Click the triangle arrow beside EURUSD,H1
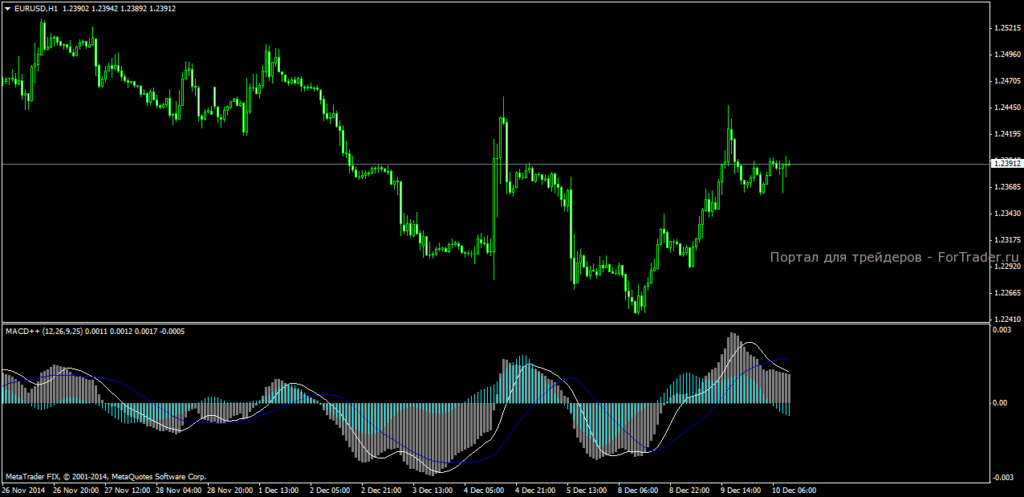This screenshot has height=497, width=1024. 7,8
